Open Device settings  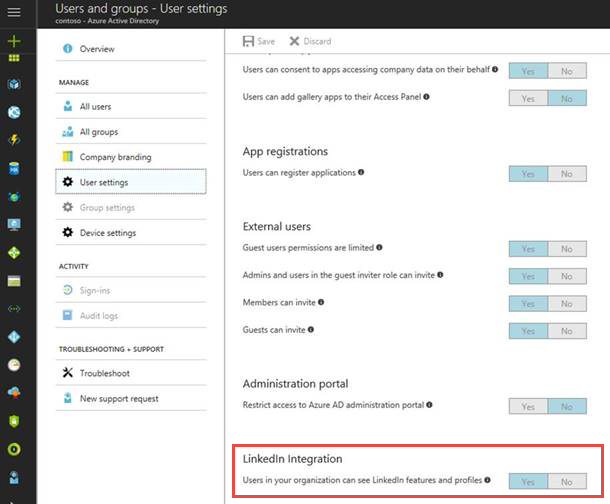[x=131, y=233]
